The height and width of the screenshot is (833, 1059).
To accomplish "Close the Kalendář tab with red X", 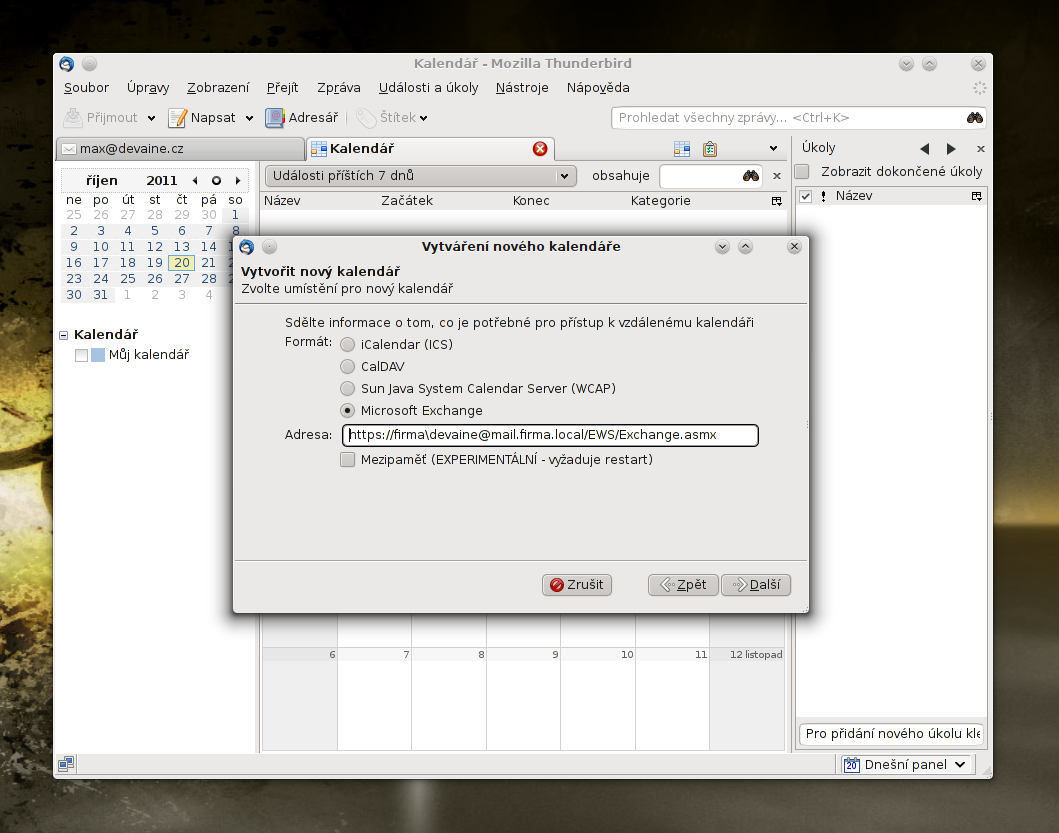I will click(540, 149).
